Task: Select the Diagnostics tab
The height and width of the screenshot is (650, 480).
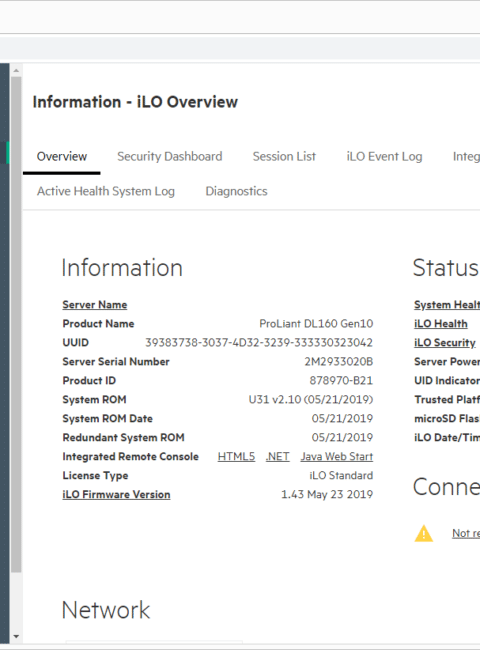Action: 236,191
